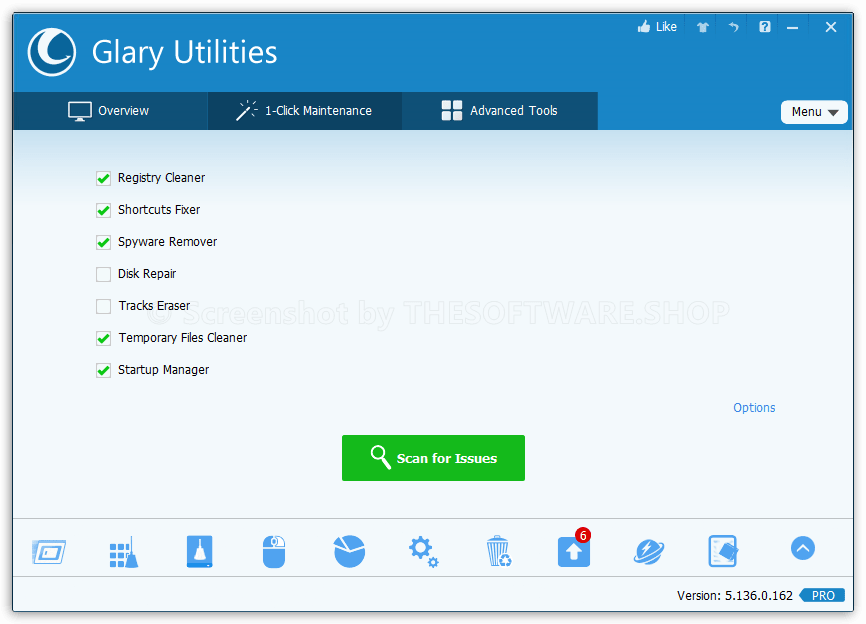This screenshot has width=866, height=624.
Task: Enable the Disk Repair checkbox
Action: pos(103,274)
